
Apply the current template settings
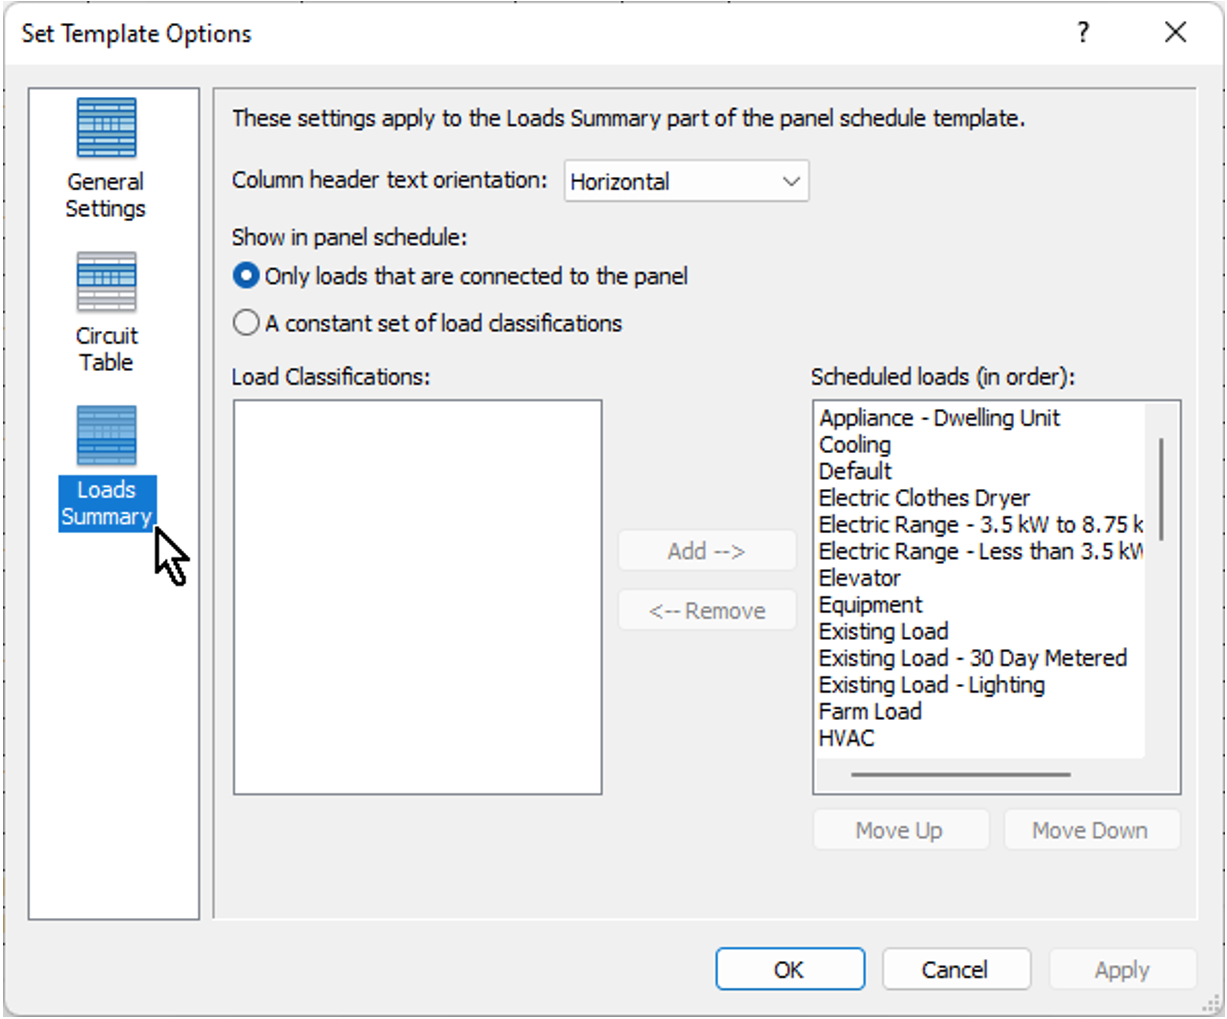coord(1122,968)
